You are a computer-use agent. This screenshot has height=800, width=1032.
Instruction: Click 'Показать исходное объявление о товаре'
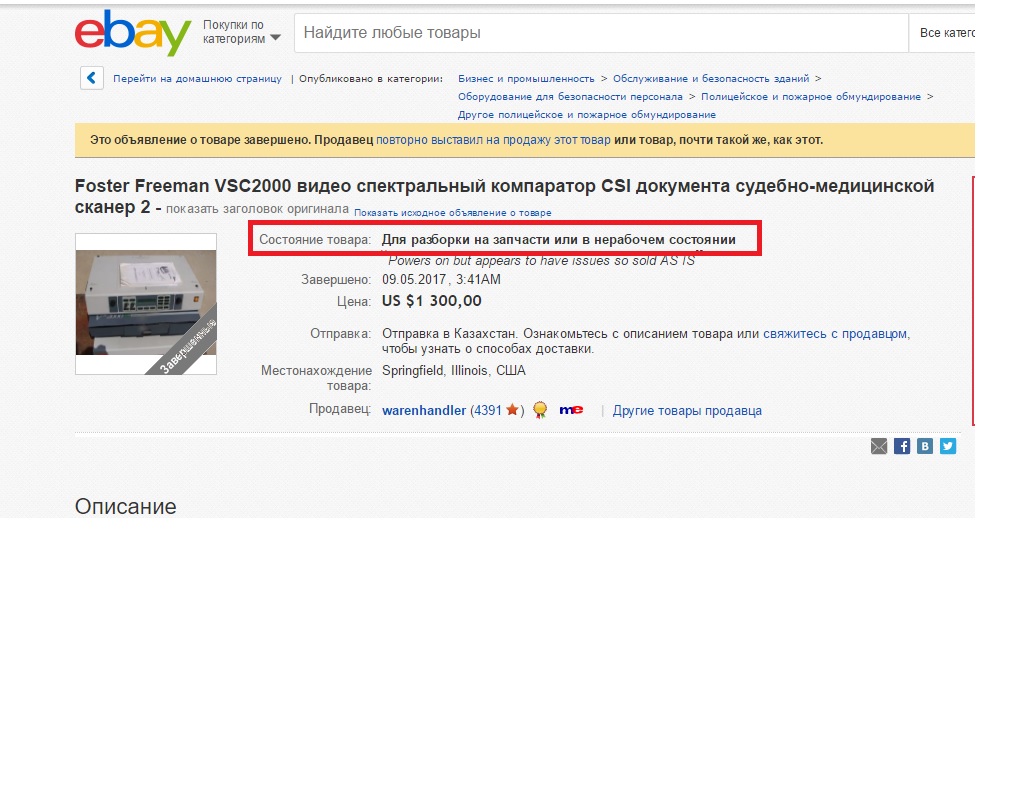453,213
